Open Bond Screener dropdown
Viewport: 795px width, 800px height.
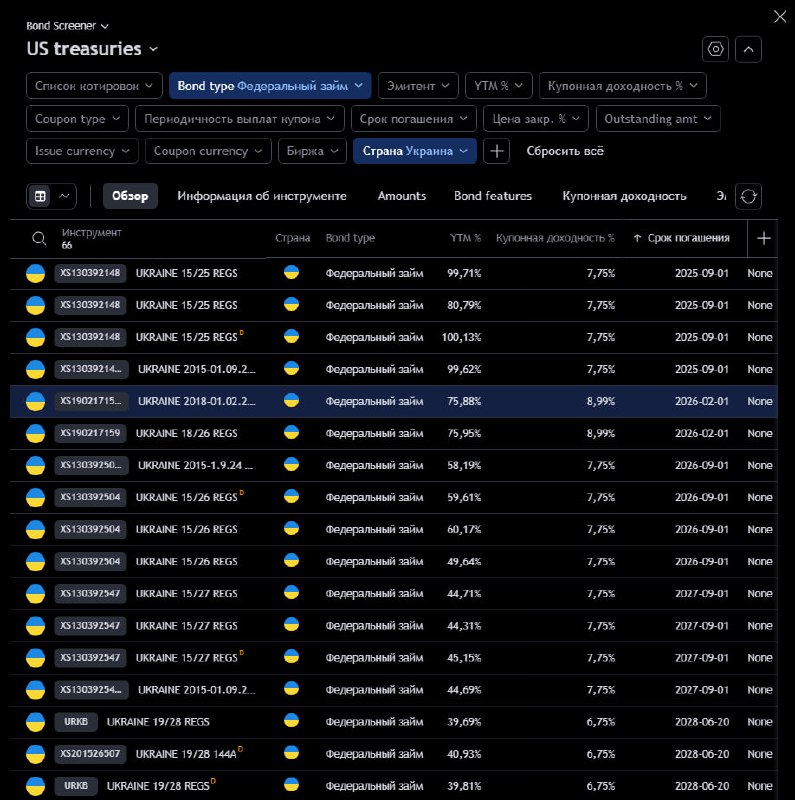coord(67,26)
